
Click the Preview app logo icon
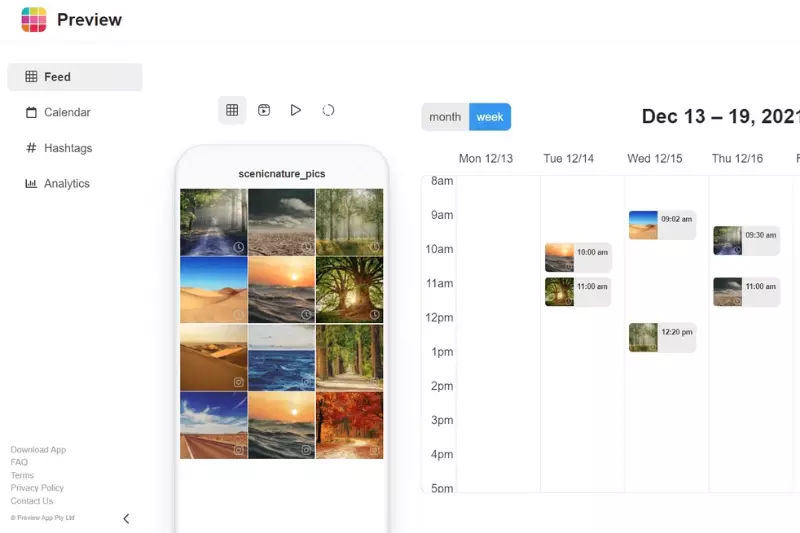point(34,19)
